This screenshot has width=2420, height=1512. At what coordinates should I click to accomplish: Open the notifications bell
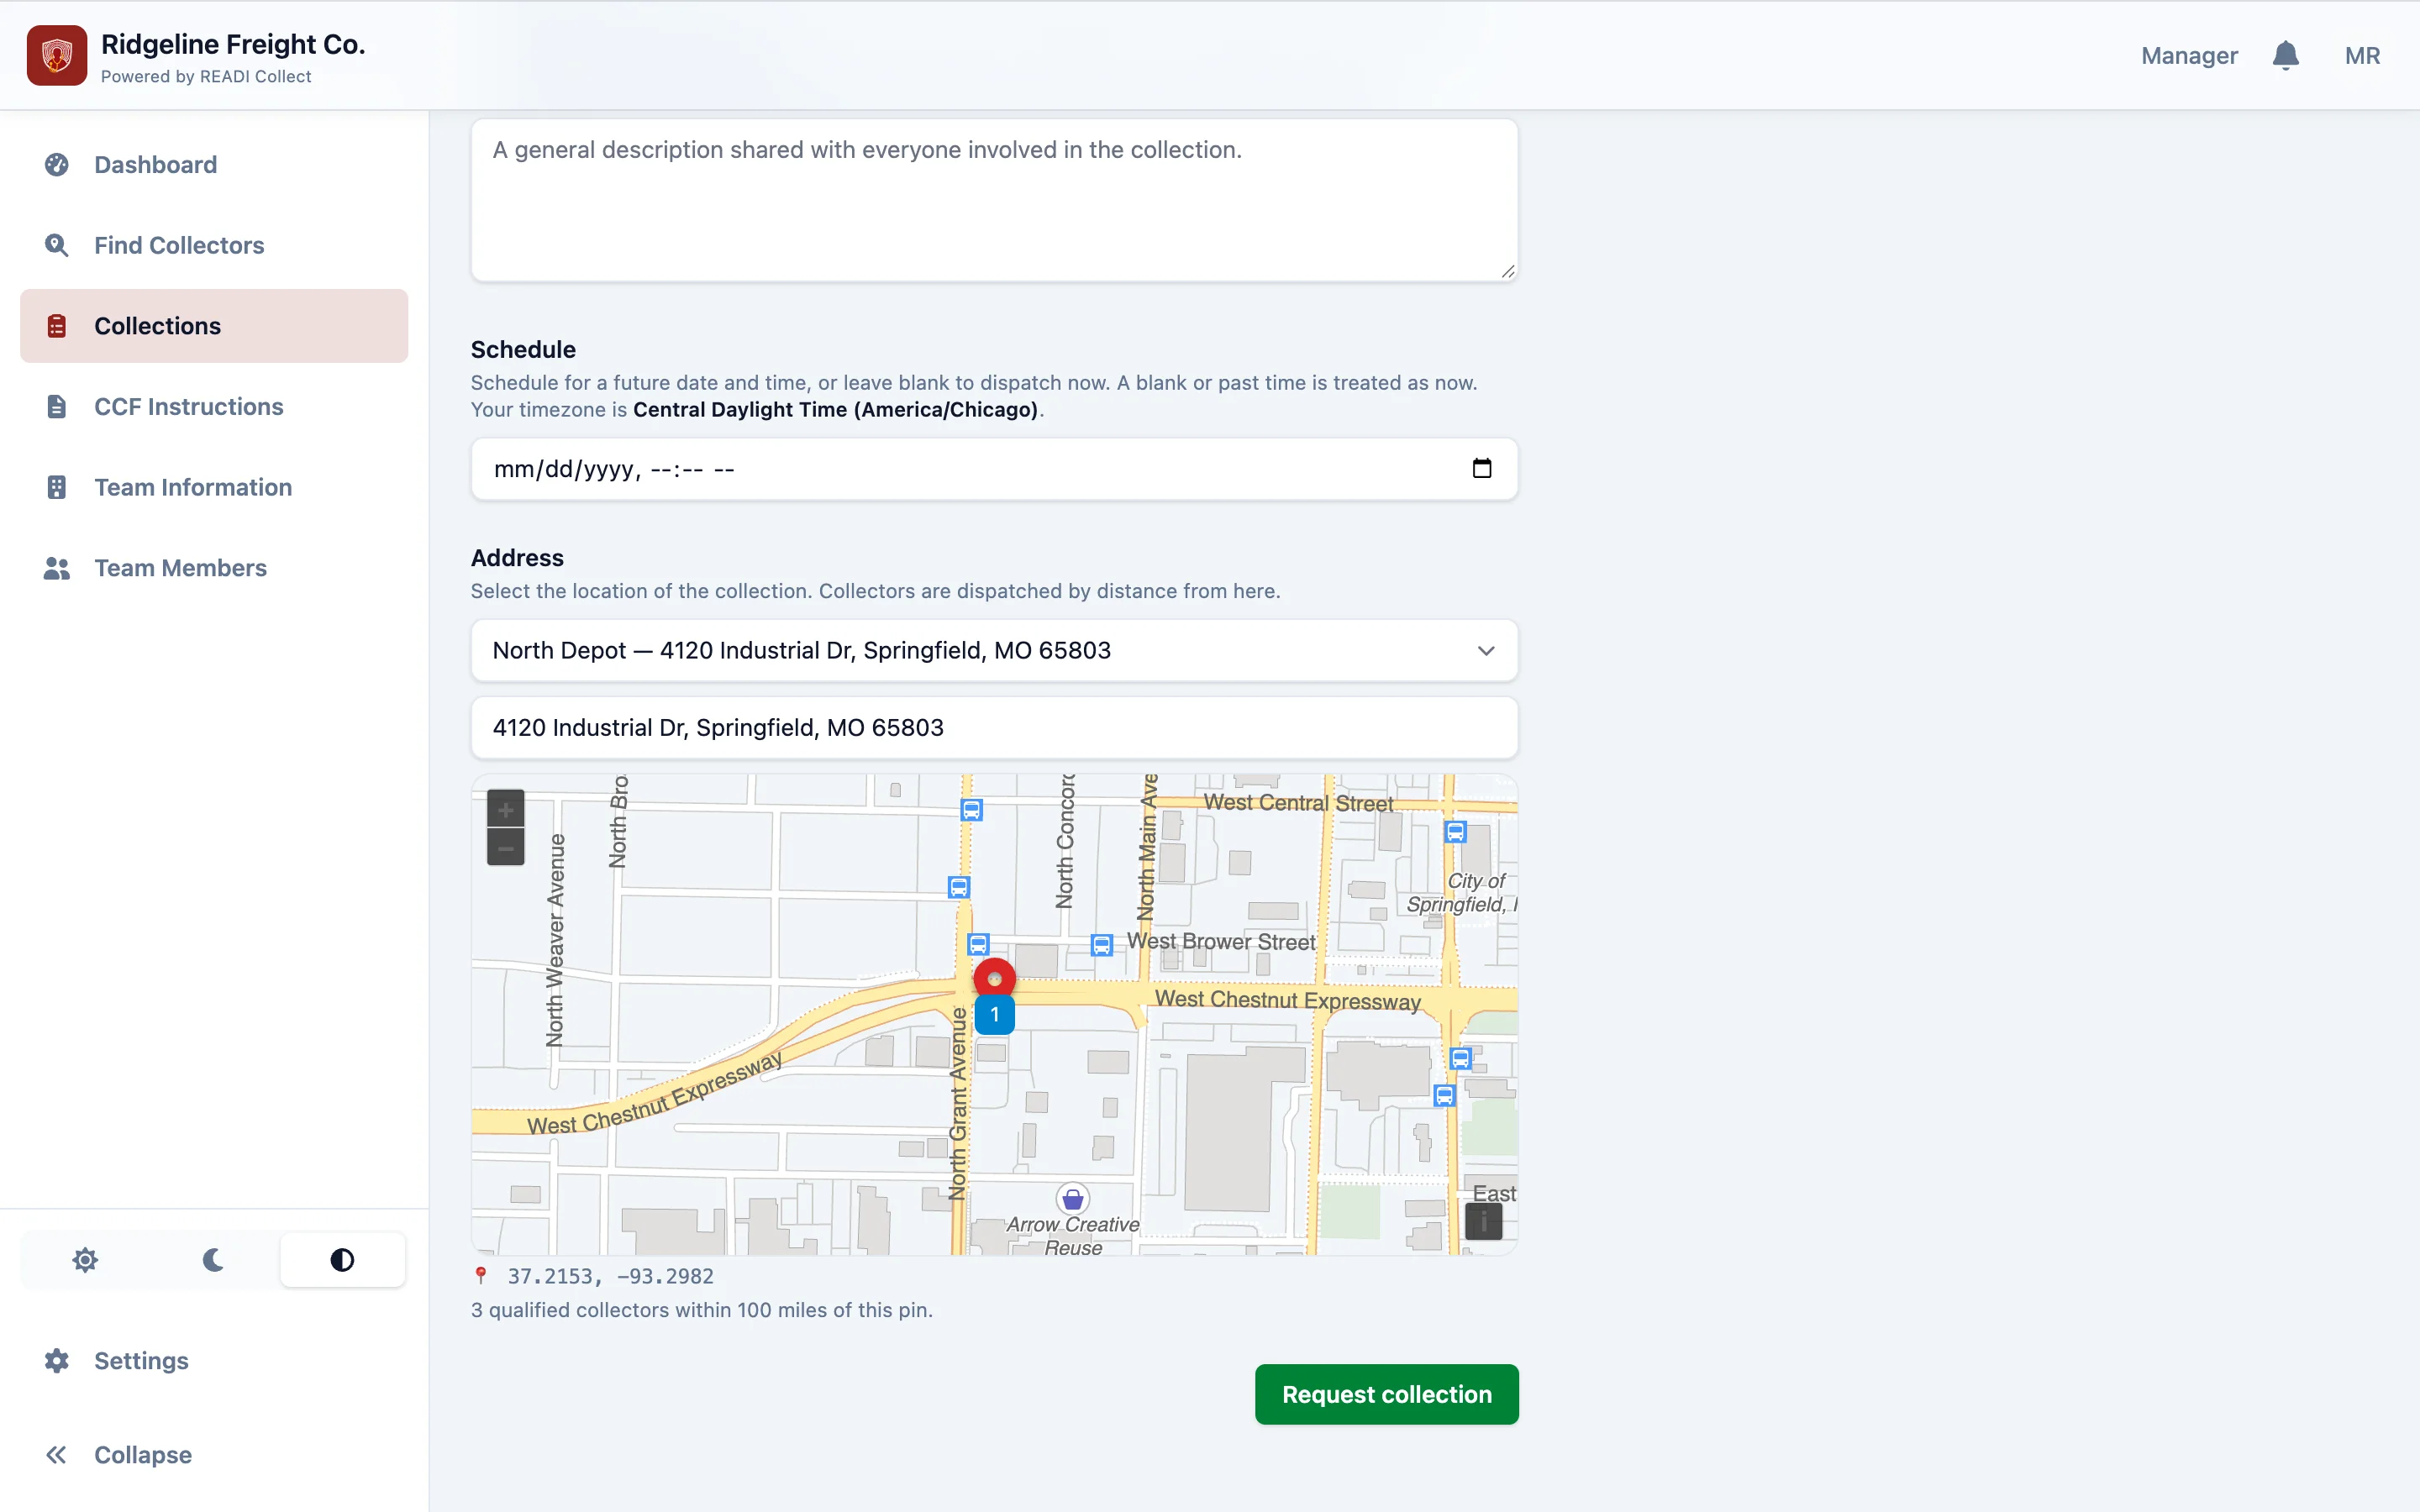click(2285, 55)
